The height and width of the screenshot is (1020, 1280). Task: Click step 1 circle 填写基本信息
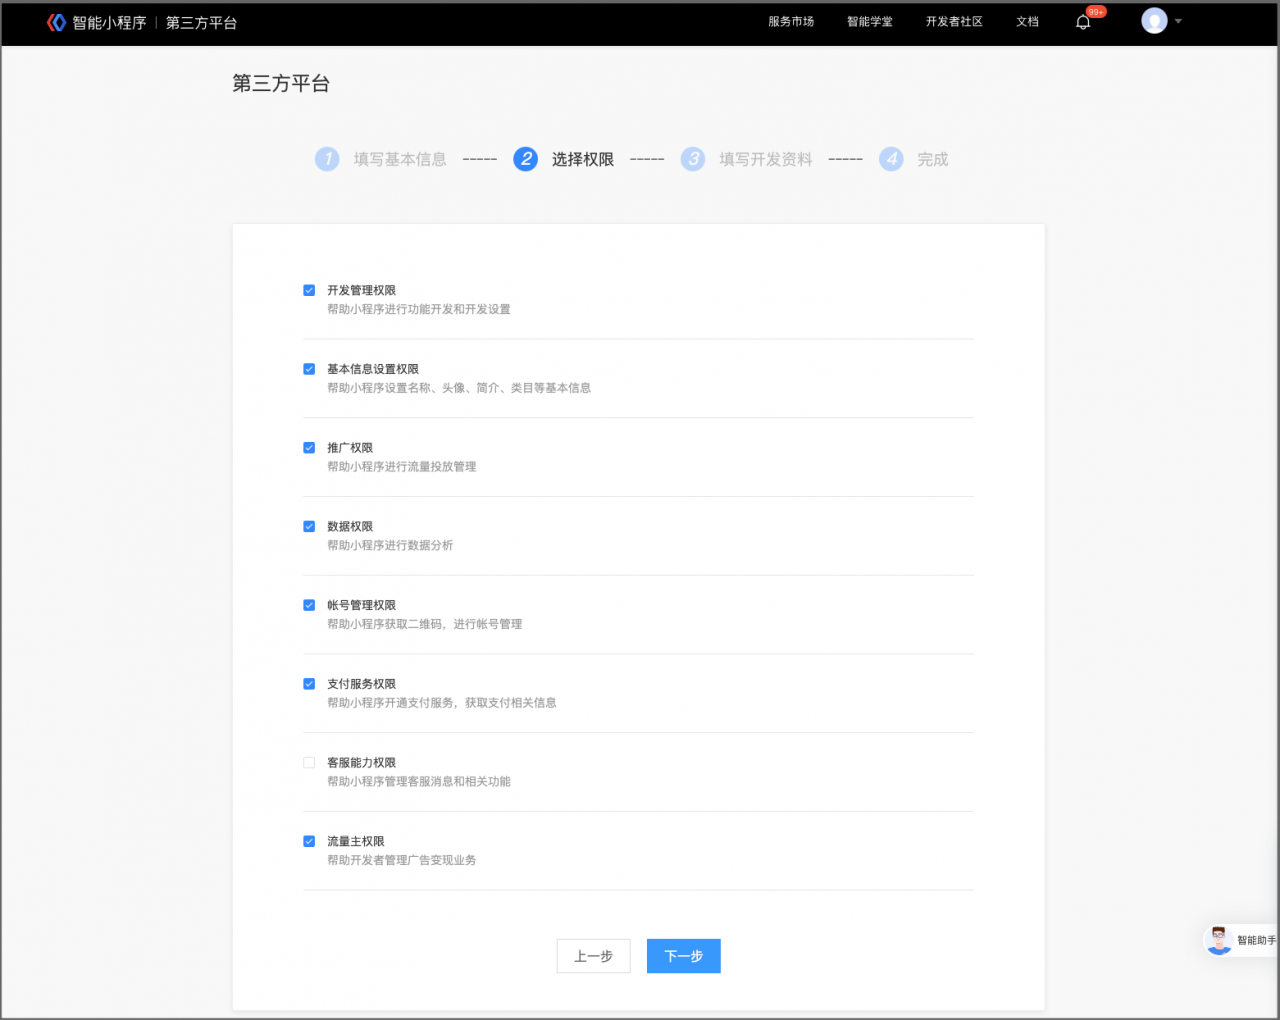pyautogui.click(x=327, y=159)
